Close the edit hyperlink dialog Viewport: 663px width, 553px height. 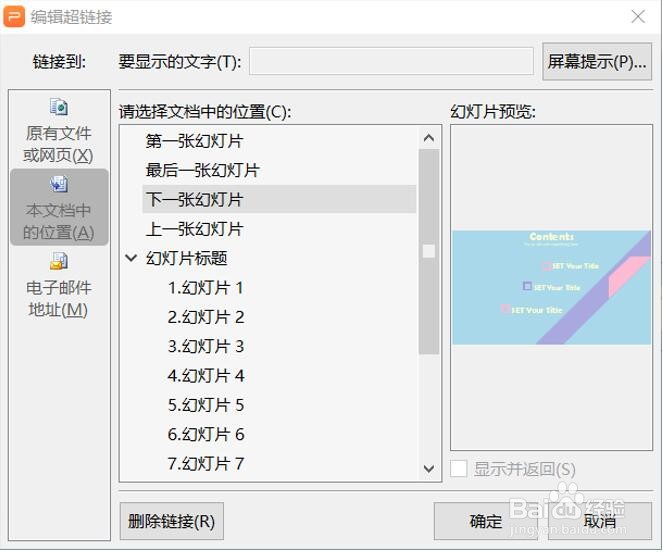click(x=638, y=17)
